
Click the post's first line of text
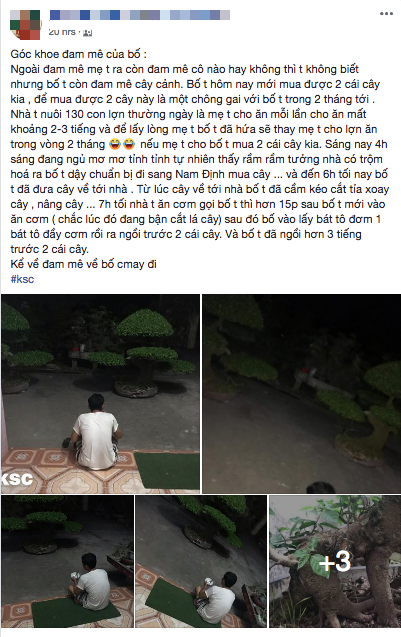tap(79, 54)
